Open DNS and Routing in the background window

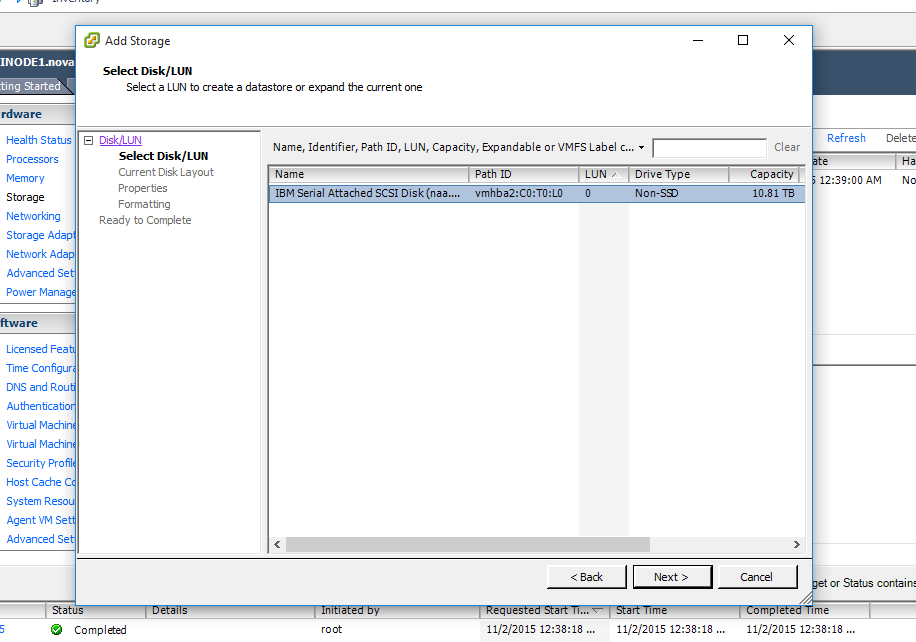click(x=40, y=387)
